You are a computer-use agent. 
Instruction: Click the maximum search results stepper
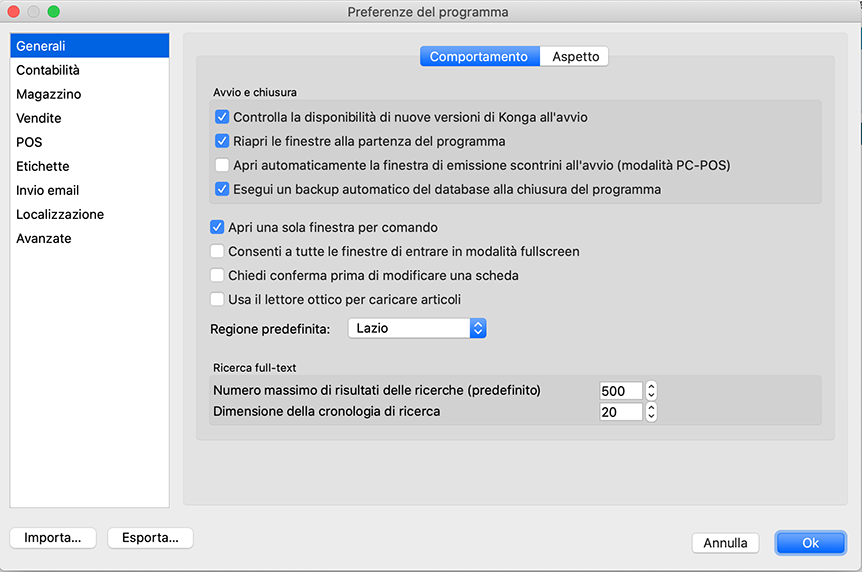pyautogui.click(x=651, y=390)
